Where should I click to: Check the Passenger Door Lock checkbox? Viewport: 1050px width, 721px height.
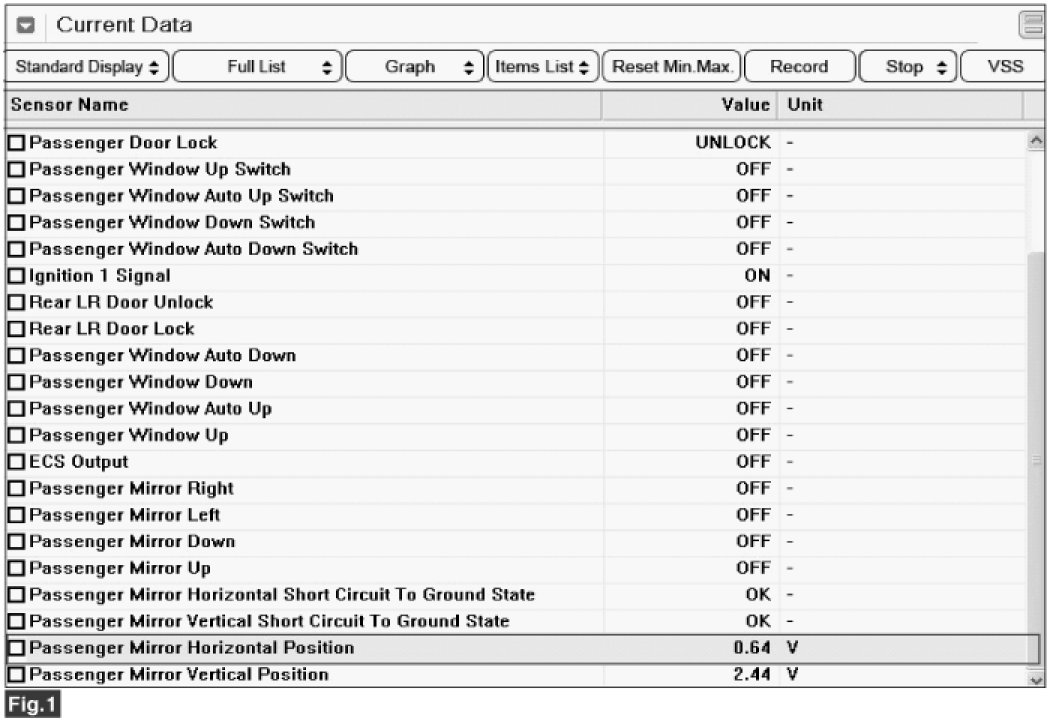coord(16,143)
